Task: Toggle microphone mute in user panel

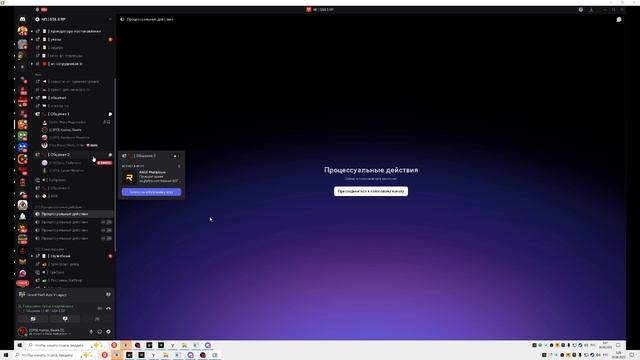Action: tap(91, 331)
